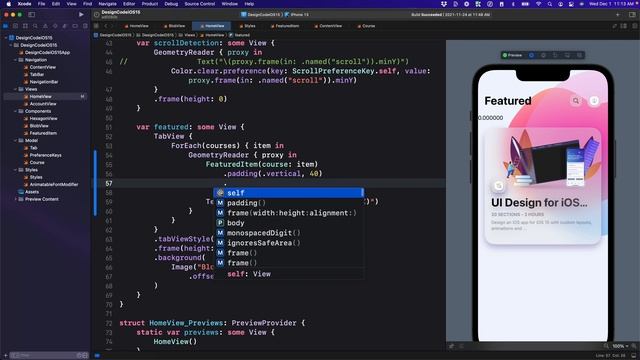The width and height of the screenshot is (640, 360).
Task: Choose the ignoresSafeArea() completion
Action: click(289, 243)
